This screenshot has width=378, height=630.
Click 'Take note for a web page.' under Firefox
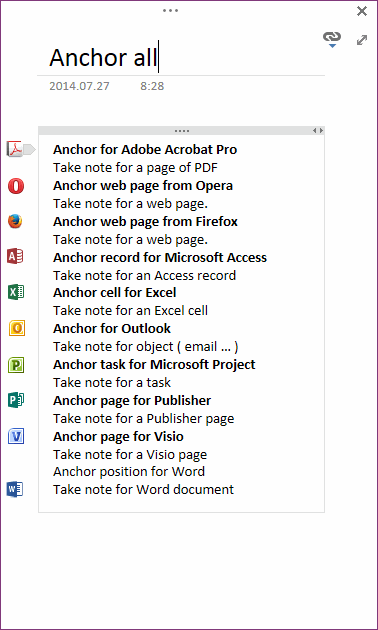coord(131,239)
